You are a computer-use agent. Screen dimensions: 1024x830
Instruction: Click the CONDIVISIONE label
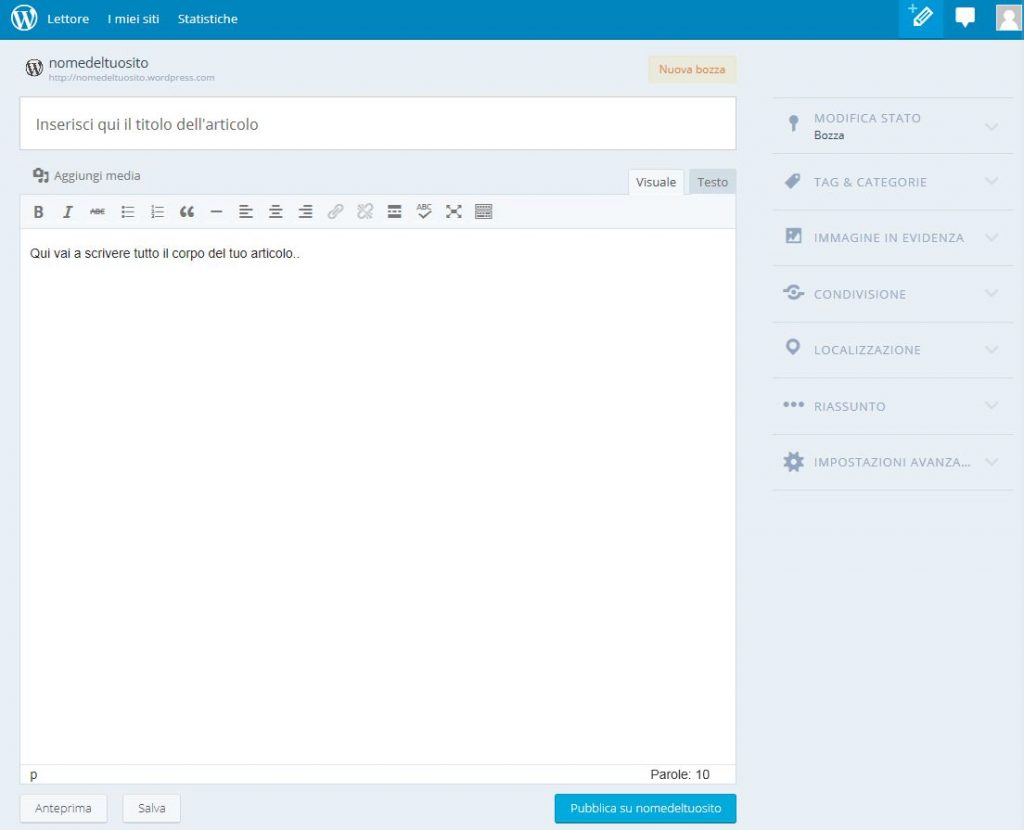tap(859, 295)
